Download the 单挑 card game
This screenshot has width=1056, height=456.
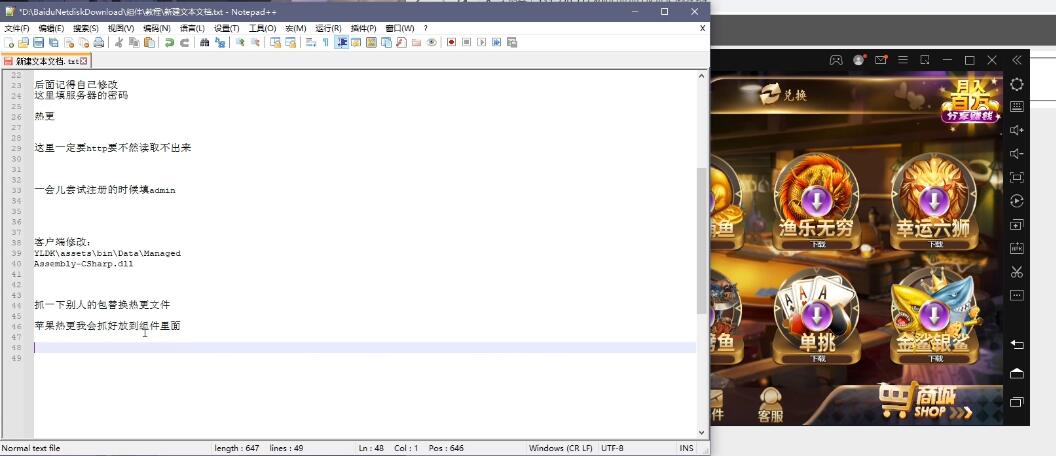[x=816, y=315]
